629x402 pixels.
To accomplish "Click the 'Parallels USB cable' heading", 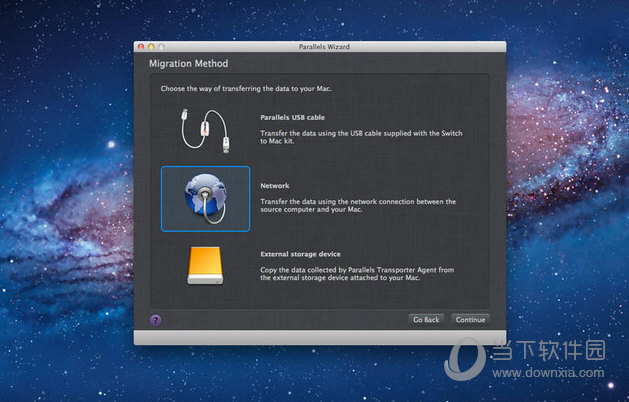I will 292,118.
